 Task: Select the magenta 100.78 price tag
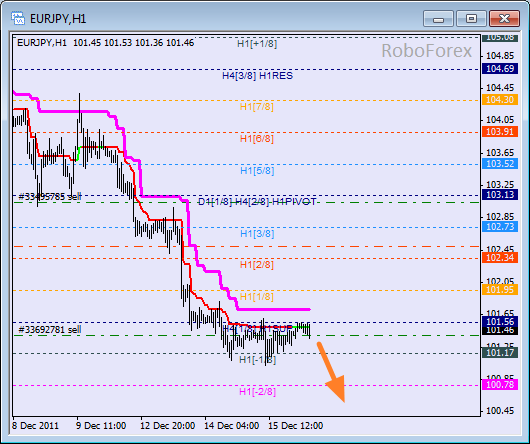tap(500, 385)
